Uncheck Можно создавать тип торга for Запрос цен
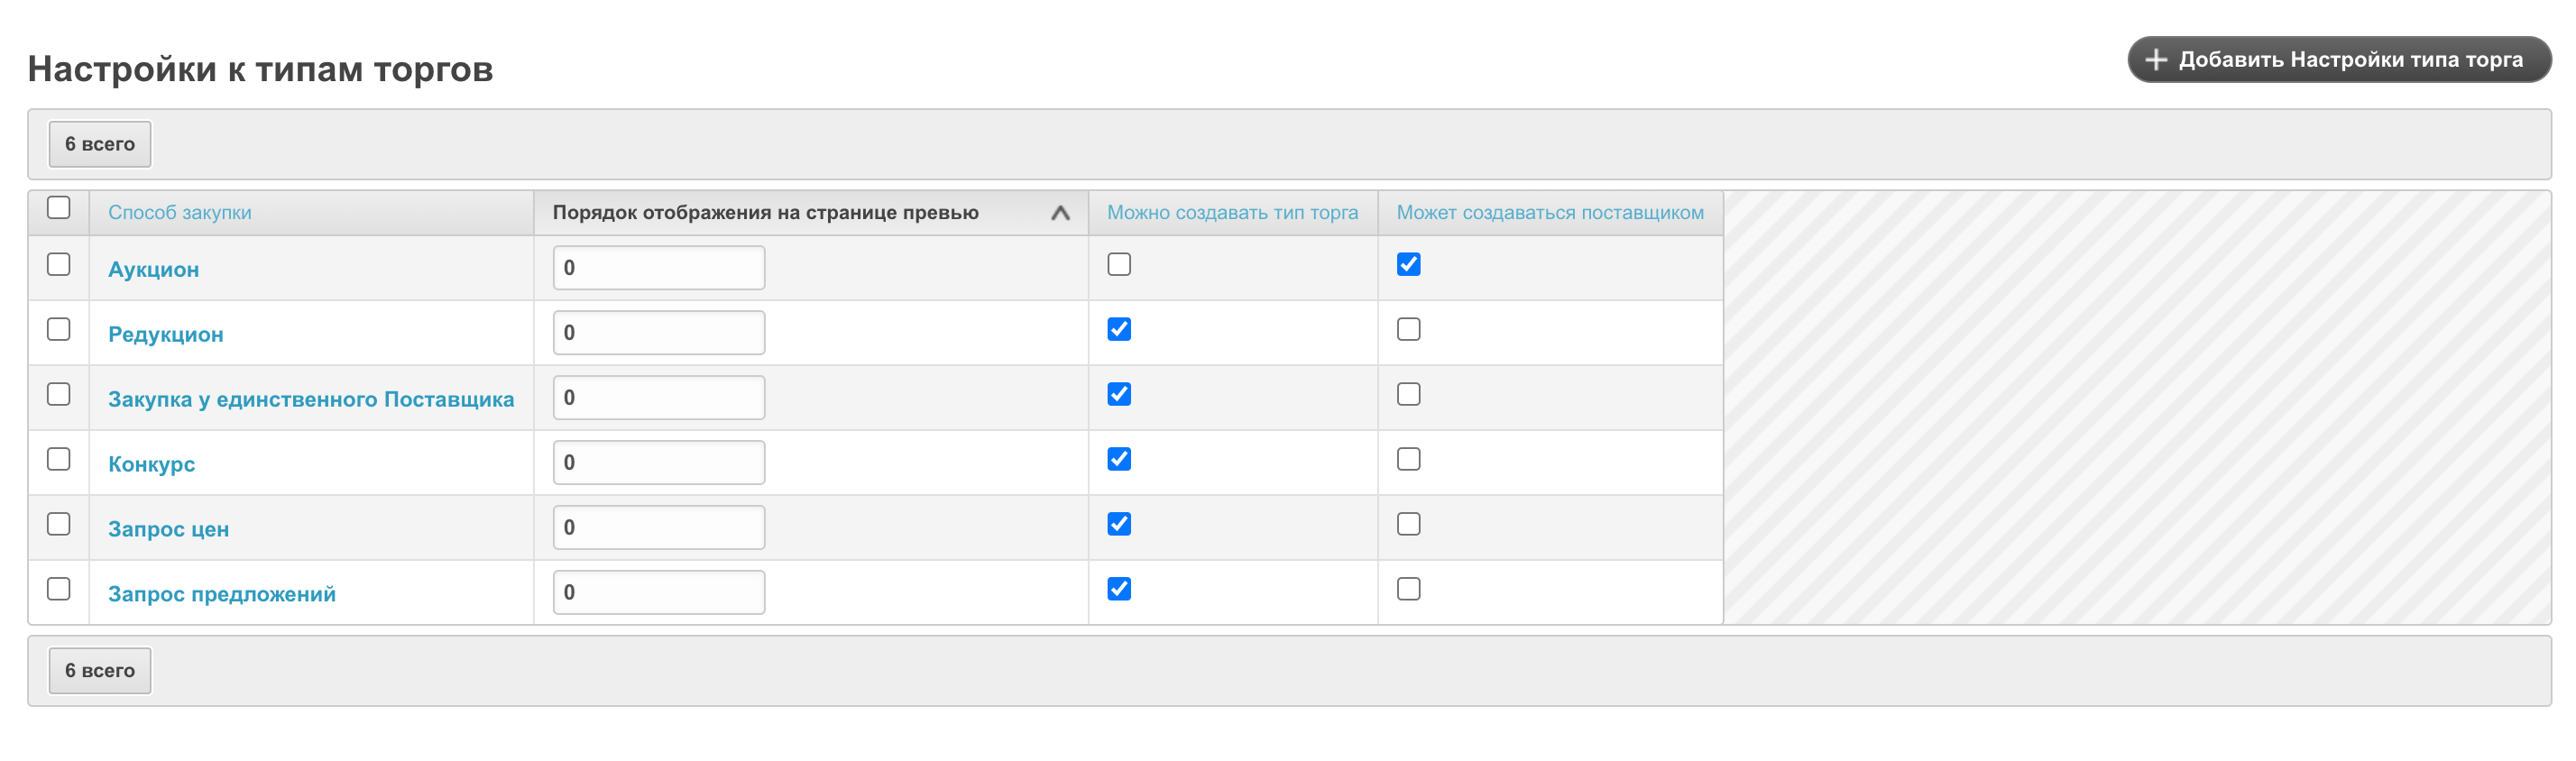The height and width of the screenshot is (761, 2576). click(x=1119, y=525)
